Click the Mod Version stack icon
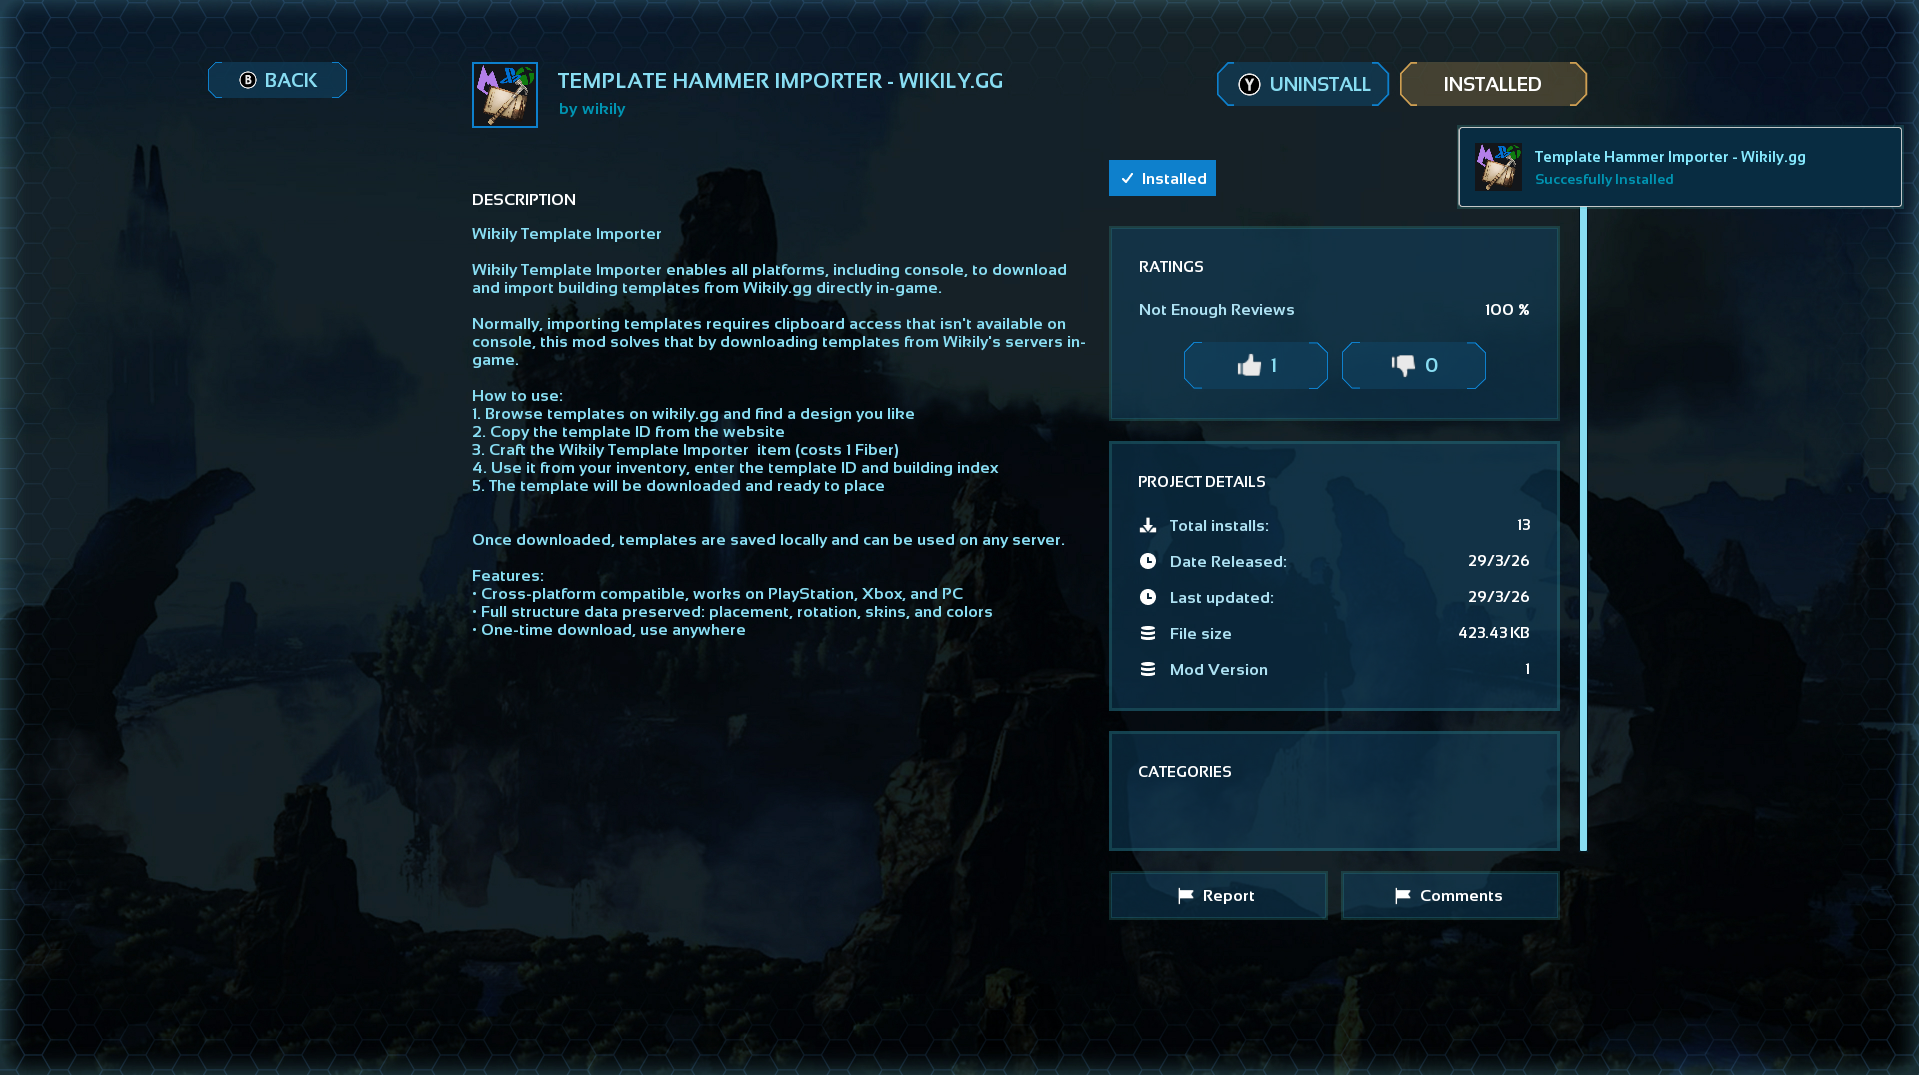The image size is (1919, 1075). (1147, 669)
